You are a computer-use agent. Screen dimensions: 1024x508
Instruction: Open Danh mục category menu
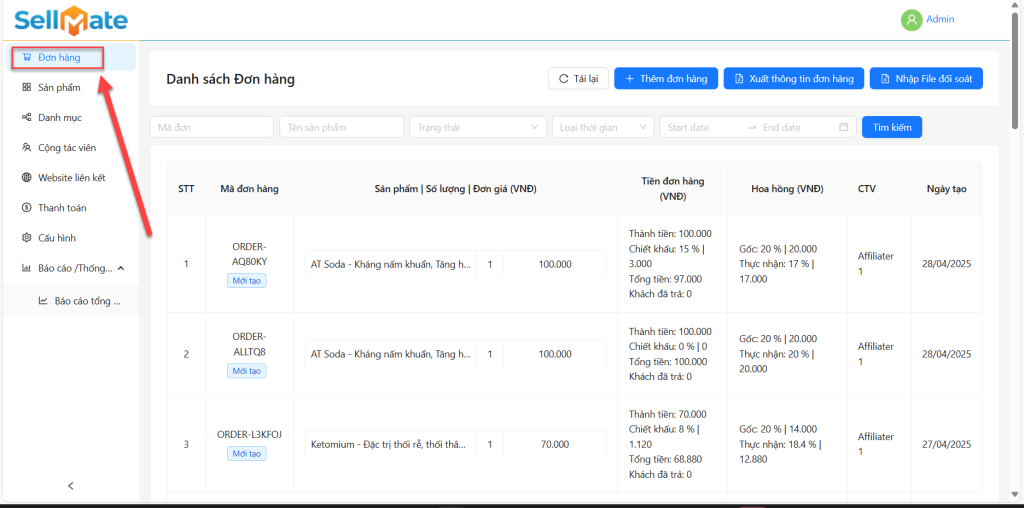(x=59, y=118)
